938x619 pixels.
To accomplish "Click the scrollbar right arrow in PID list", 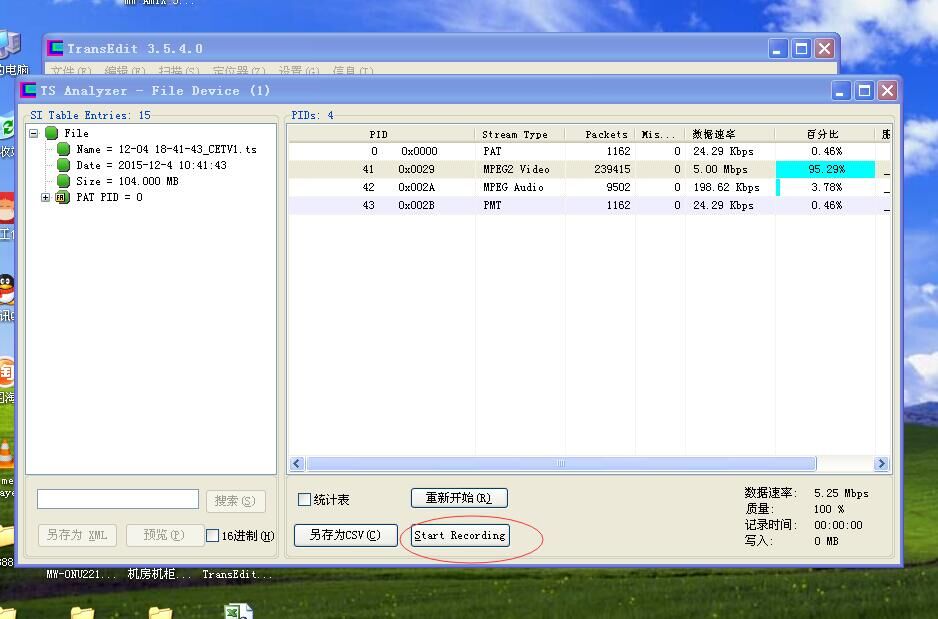I will tap(881, 464).
